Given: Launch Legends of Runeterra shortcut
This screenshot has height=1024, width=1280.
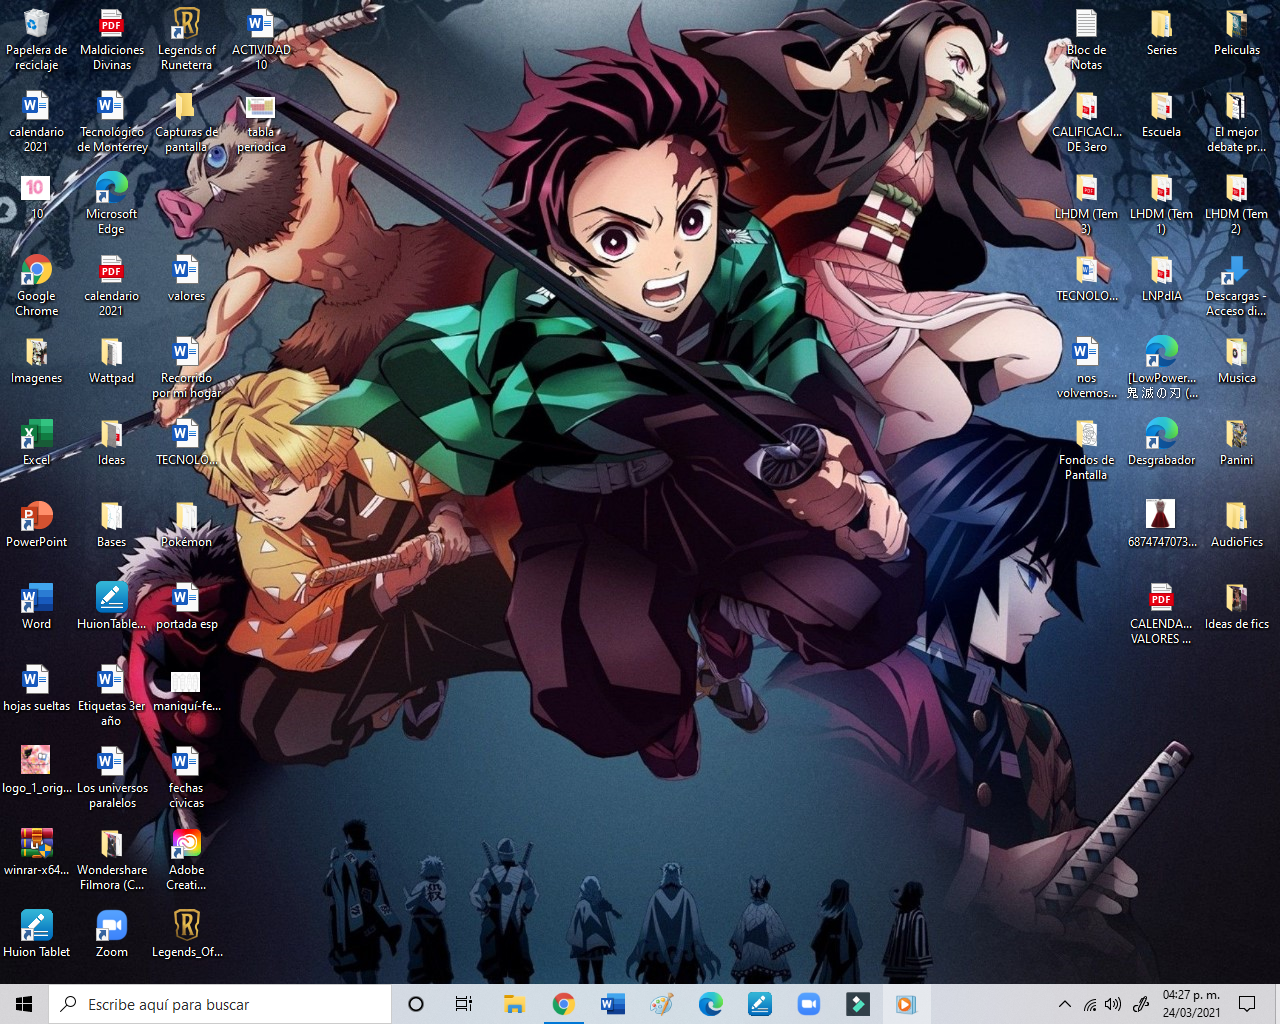Looking at the screenshot, I should (x=186, y=40).
